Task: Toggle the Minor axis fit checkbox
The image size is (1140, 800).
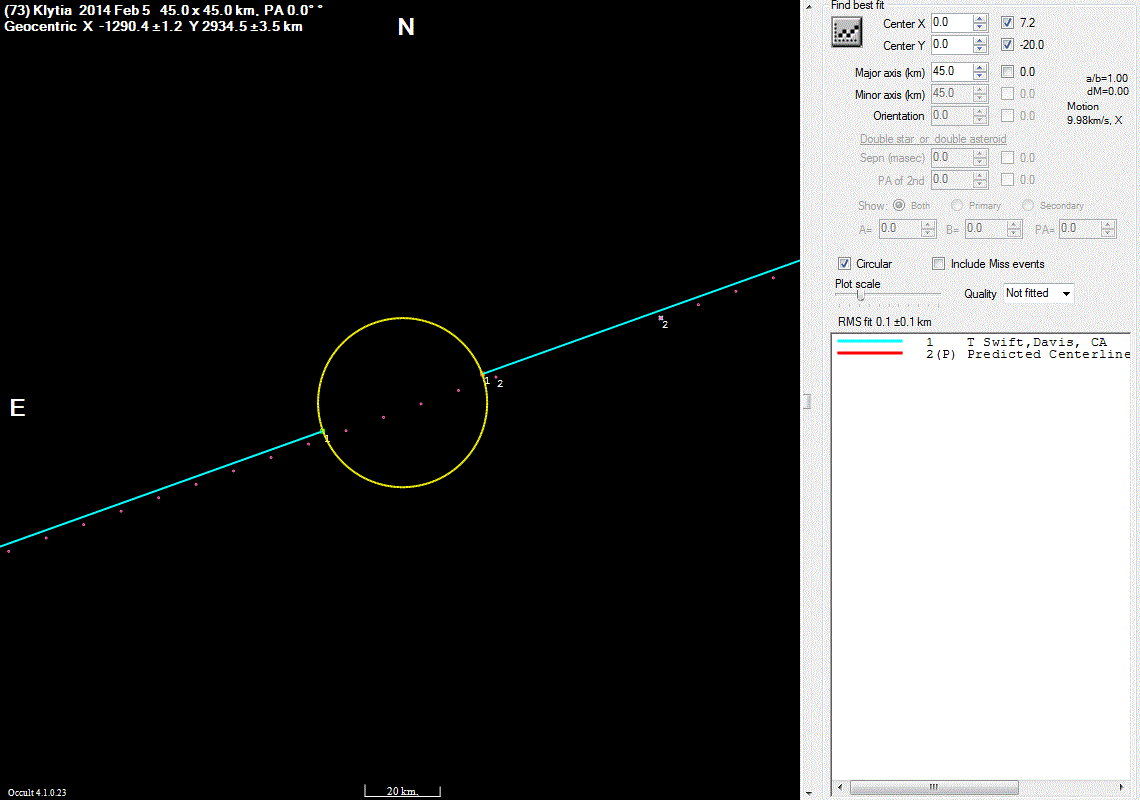Action: 1007,93
